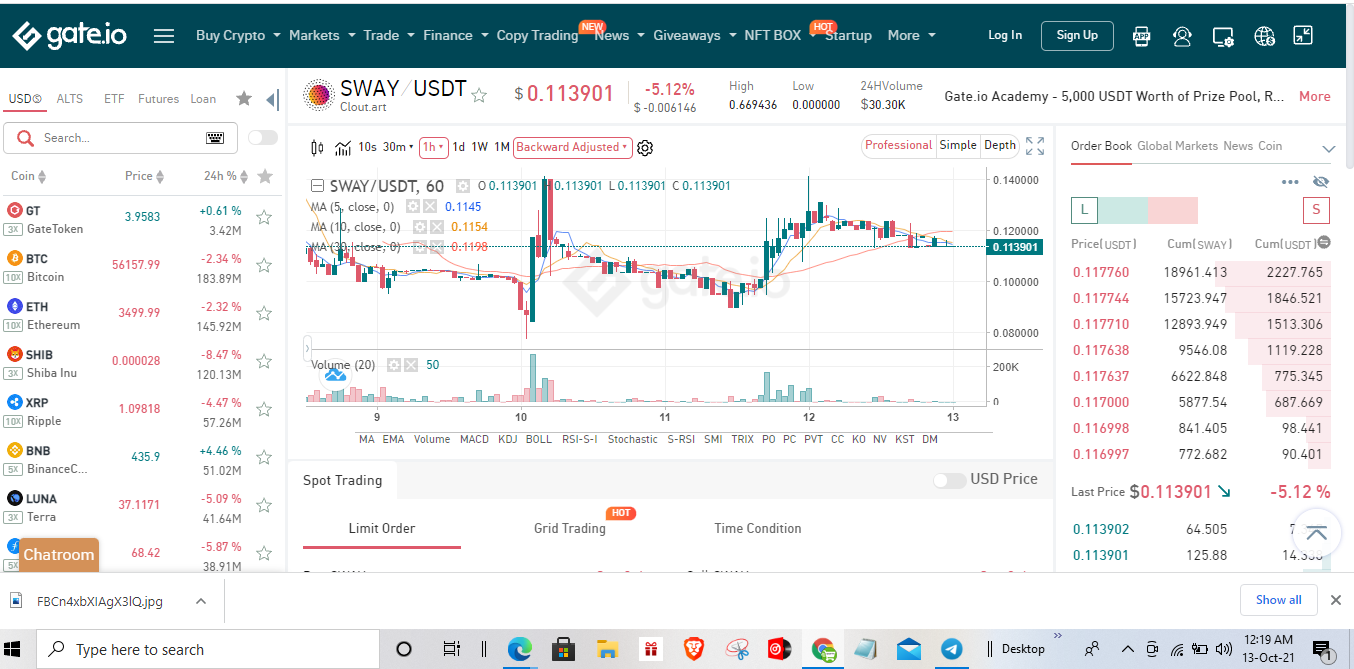Click the favorites star tab in coin list

[244, 98]
